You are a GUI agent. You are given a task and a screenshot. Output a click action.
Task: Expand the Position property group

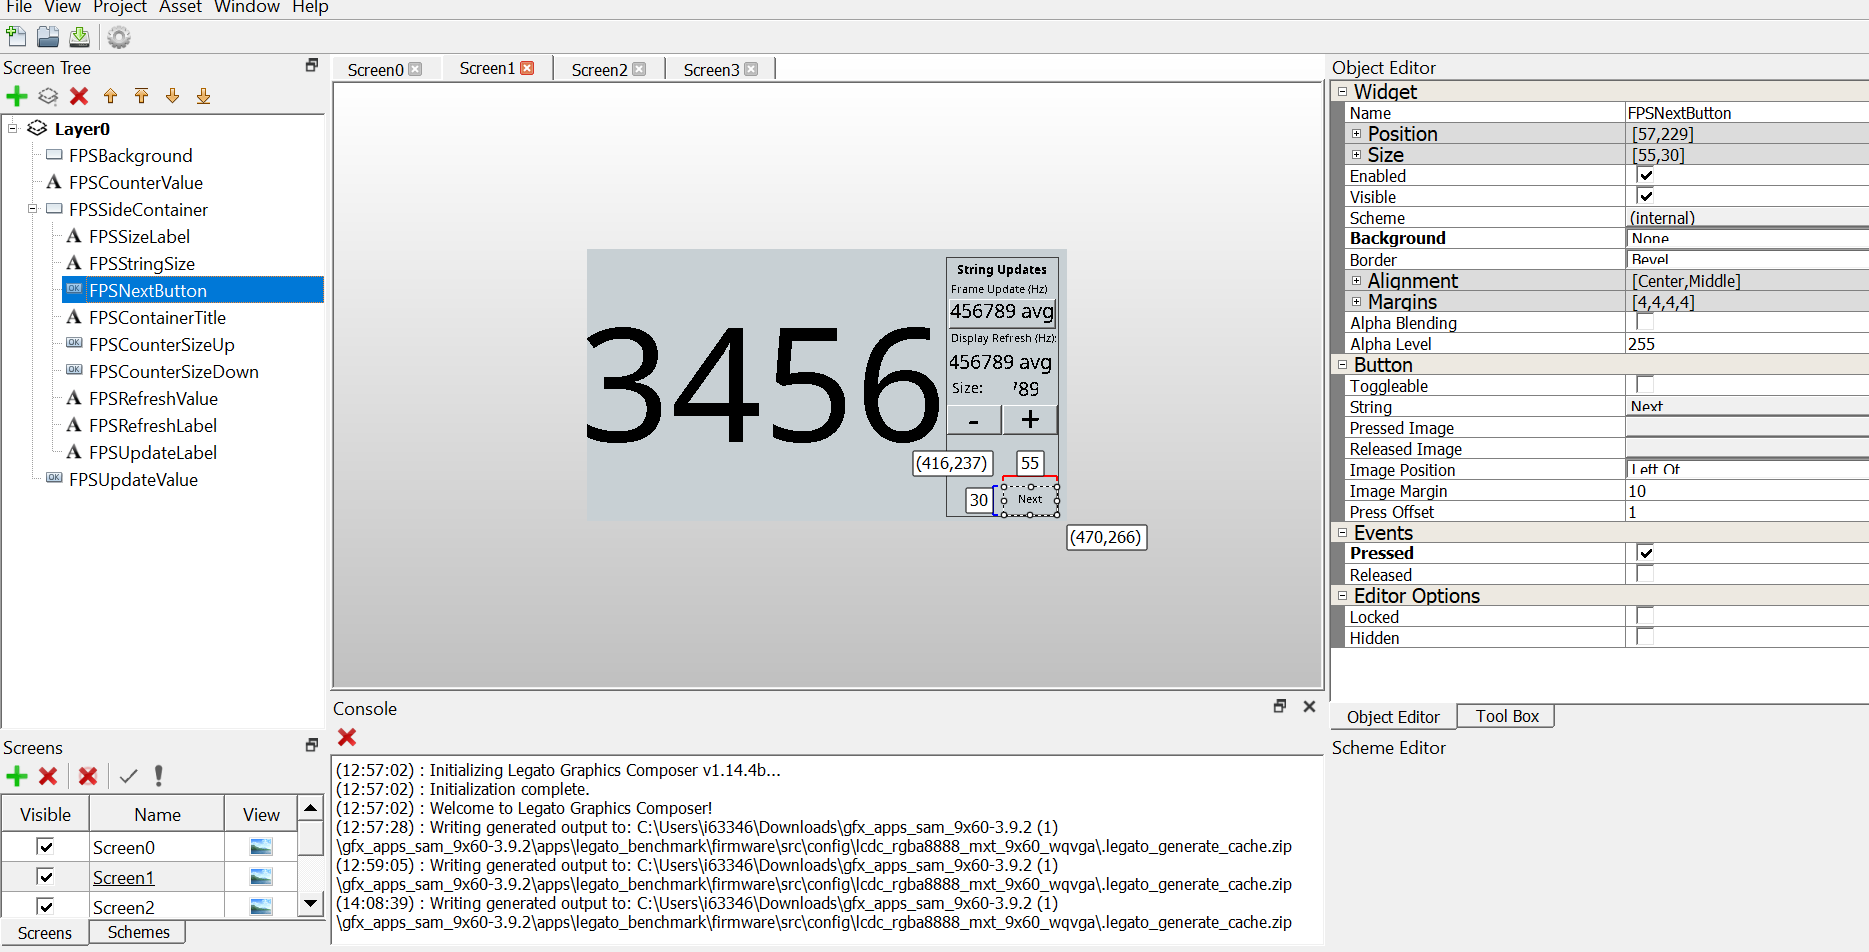pos(1357,134)
